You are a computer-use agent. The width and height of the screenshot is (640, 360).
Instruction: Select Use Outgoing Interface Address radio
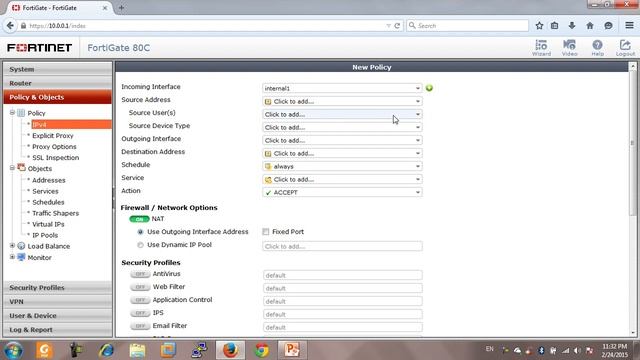pos(140,232)
